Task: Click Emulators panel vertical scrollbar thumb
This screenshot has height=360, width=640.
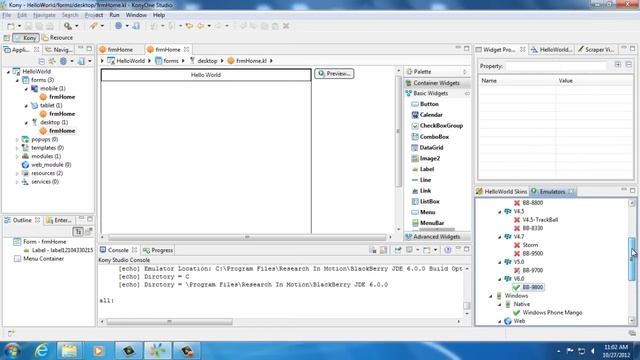Action: click(632, 259)
